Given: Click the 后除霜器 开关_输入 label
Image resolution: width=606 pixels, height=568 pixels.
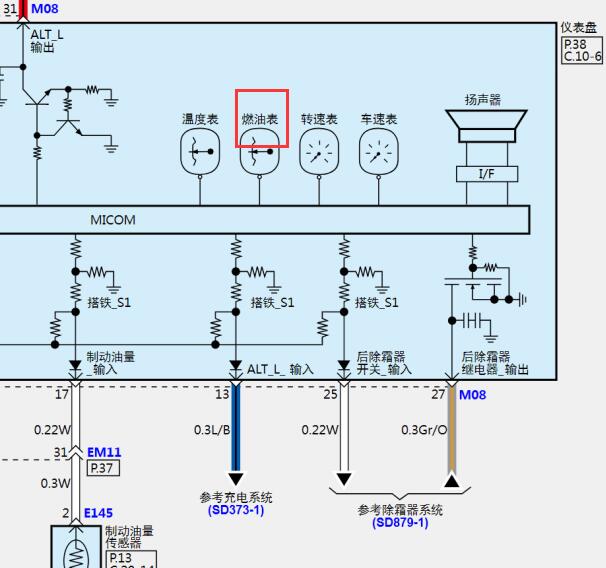Looking at the screenshot, I should (x=384, y=363).
